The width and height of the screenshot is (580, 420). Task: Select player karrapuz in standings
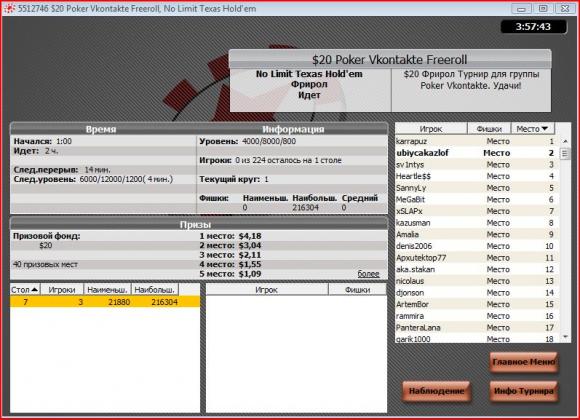coord(475,141)
